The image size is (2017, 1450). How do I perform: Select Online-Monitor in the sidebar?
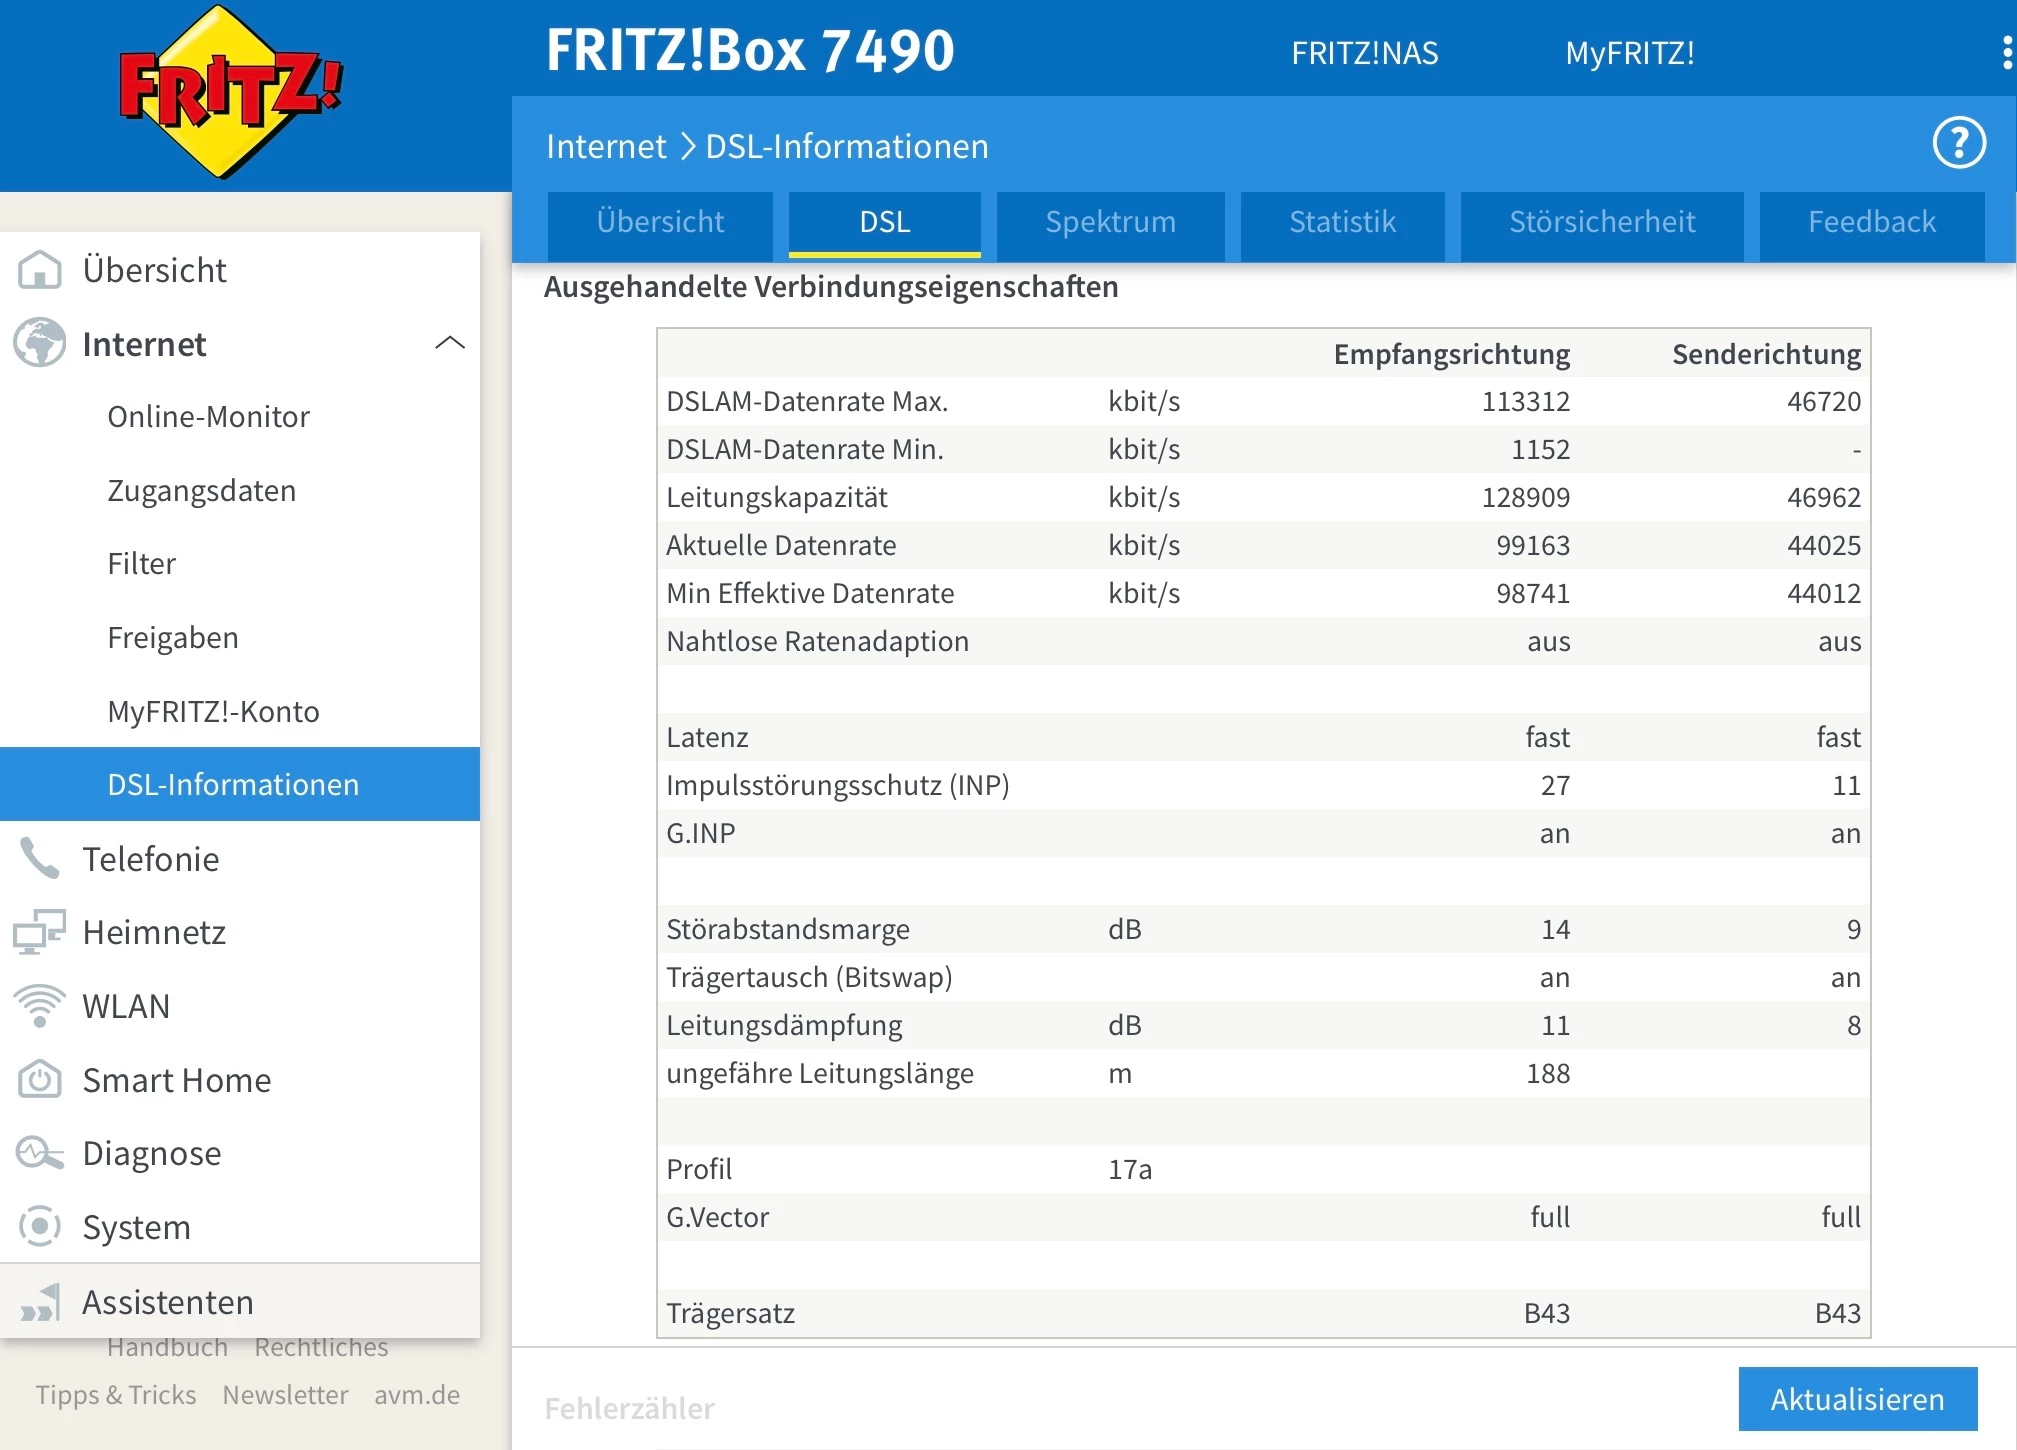pyautogui.click(x=208, y=417)
